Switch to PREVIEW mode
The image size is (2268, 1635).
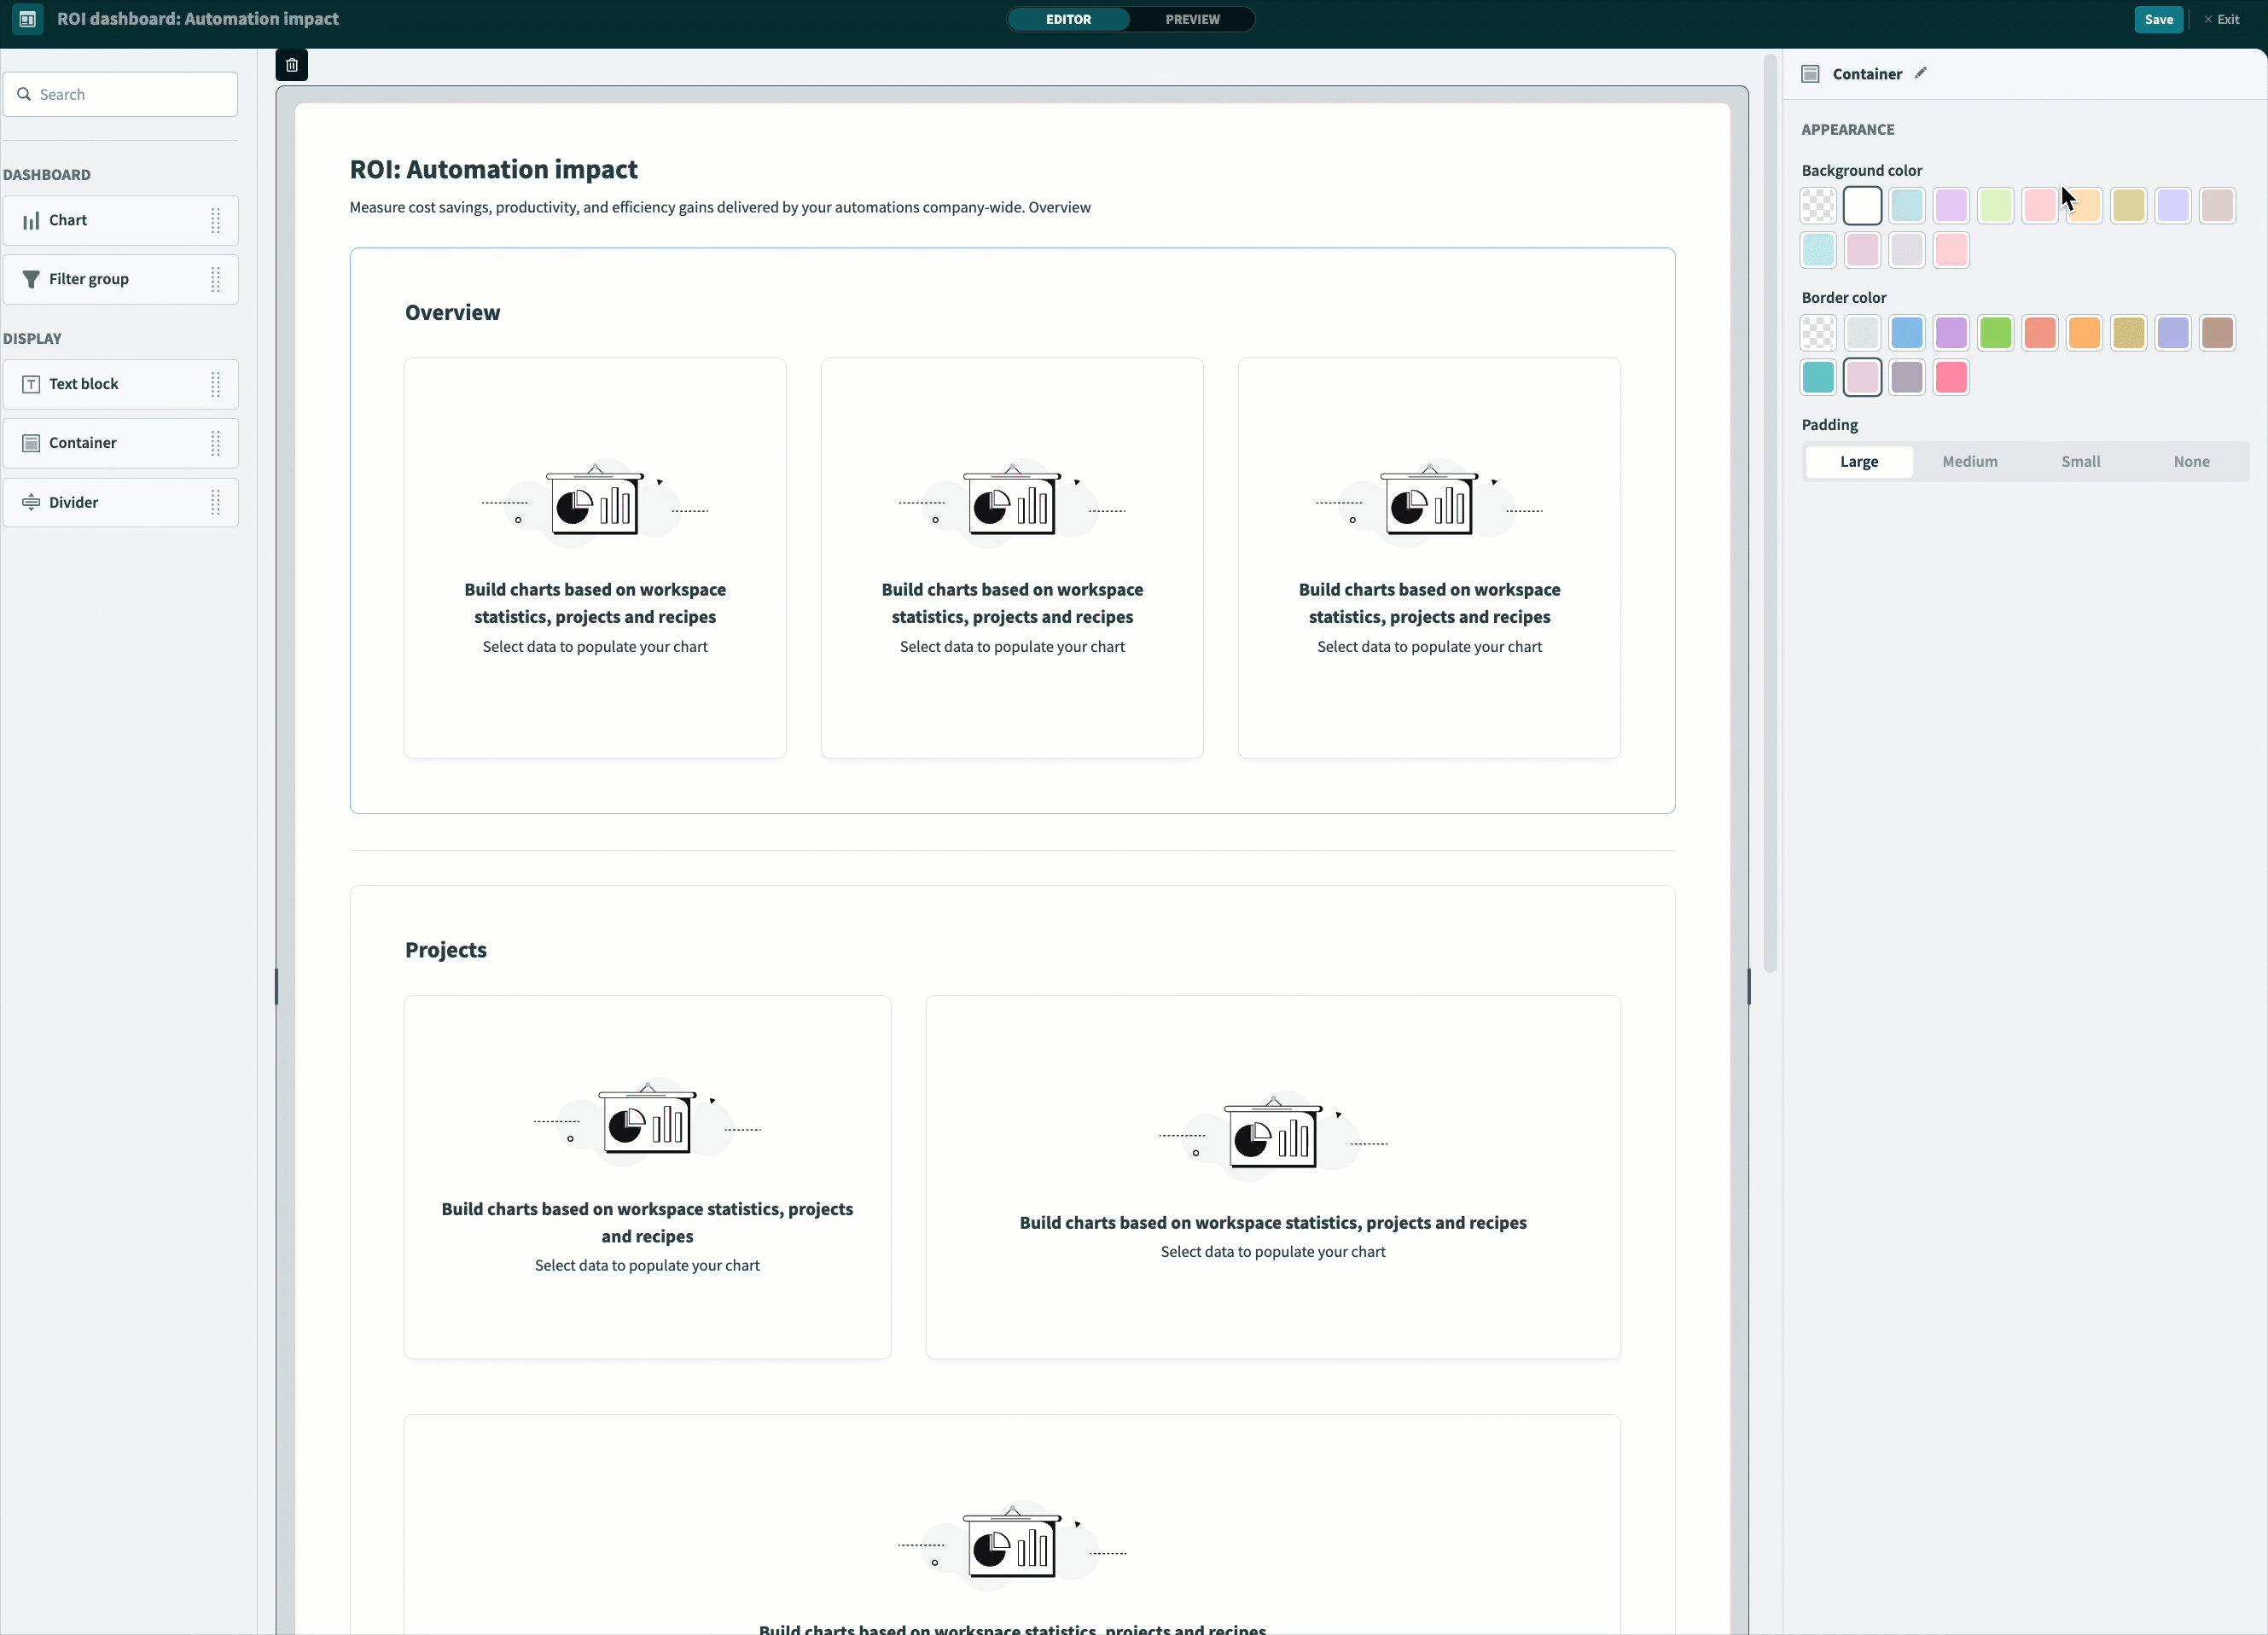coord(1192,19)
